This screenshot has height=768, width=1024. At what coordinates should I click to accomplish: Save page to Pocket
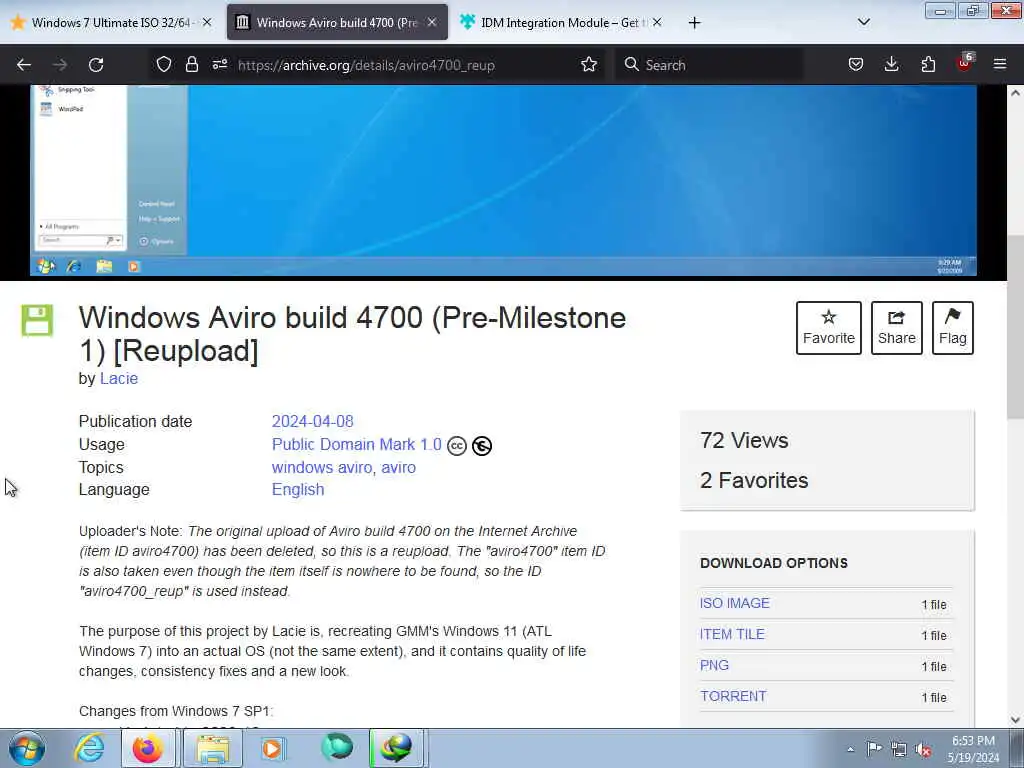pyautogui.click(x=856, y=64)
